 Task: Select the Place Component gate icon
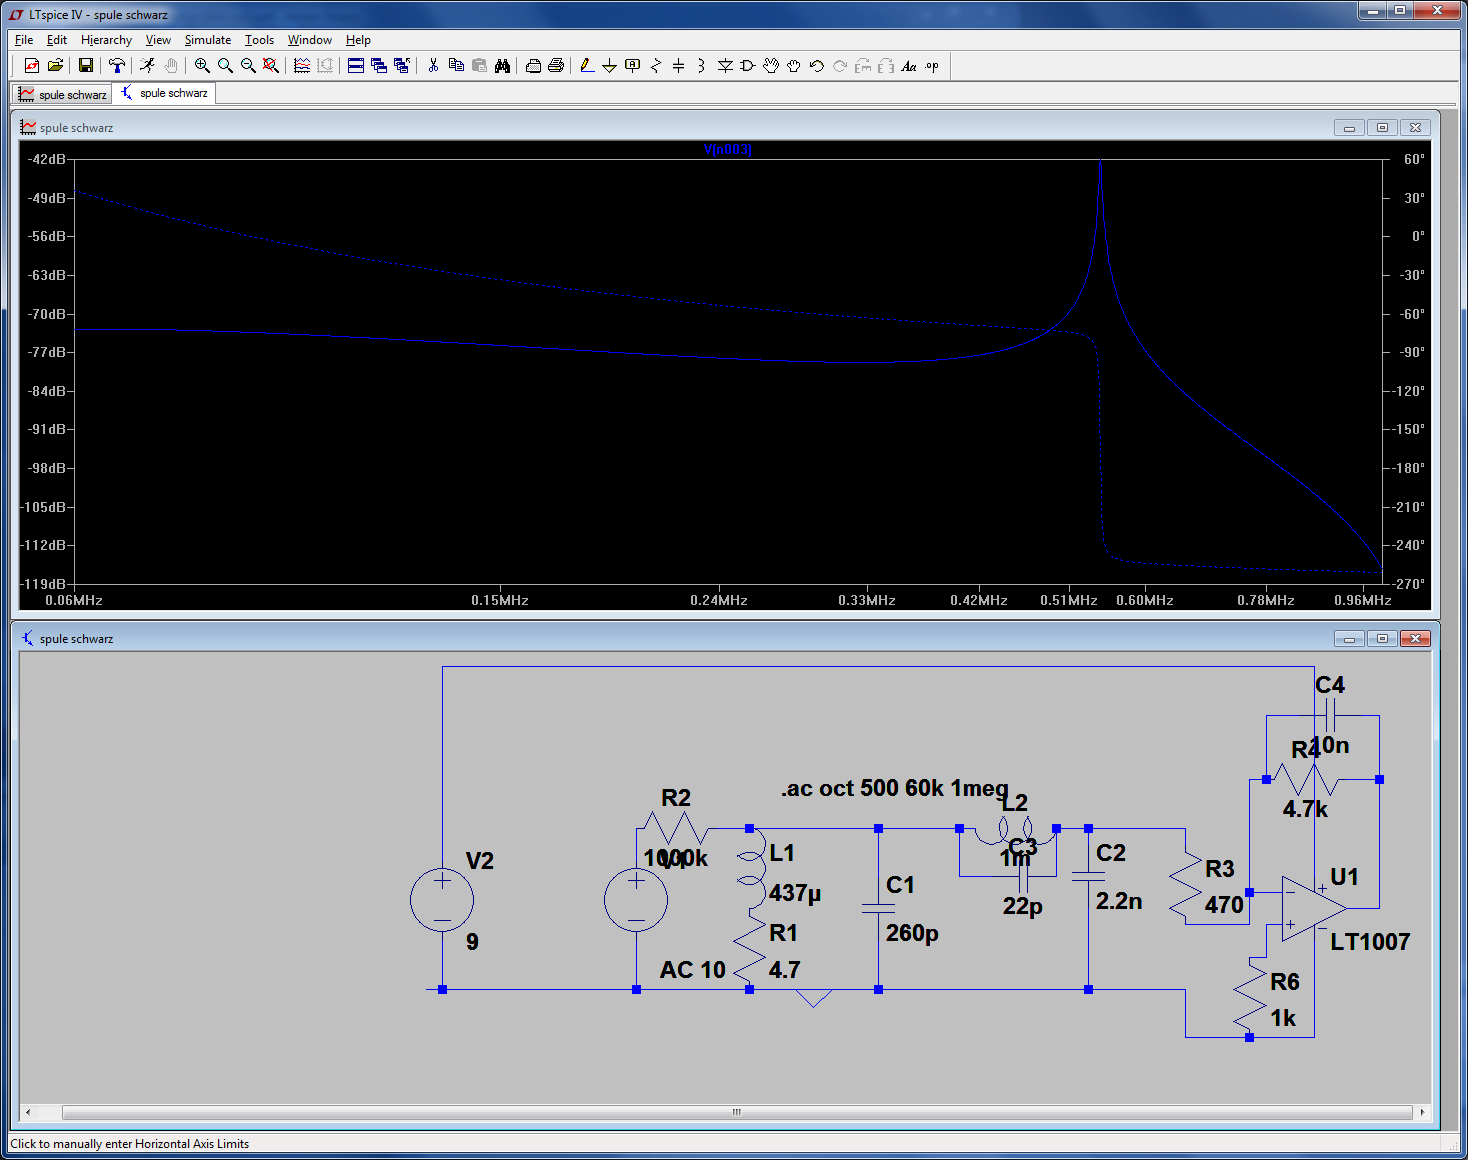tap(747, 66)
